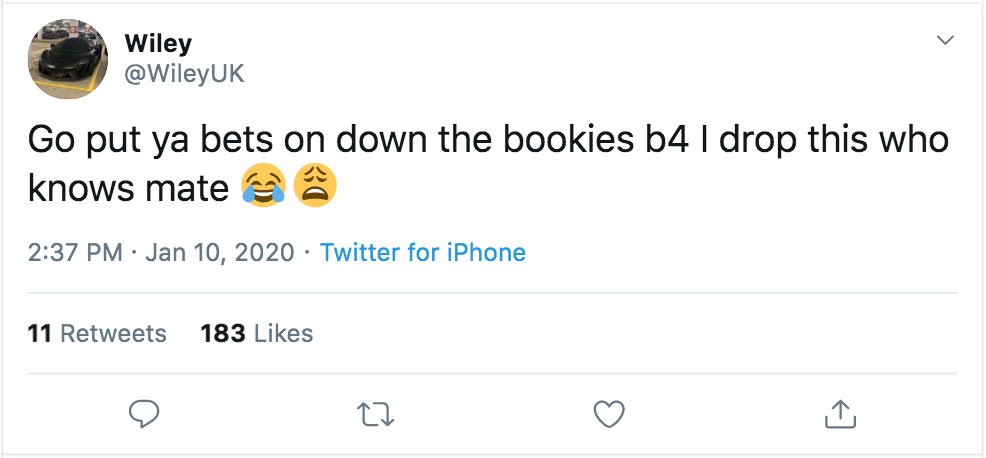Click the face with tears of joy emoji
The width and height of the screenshot is (986, 458).
click(x=263, y=185)
